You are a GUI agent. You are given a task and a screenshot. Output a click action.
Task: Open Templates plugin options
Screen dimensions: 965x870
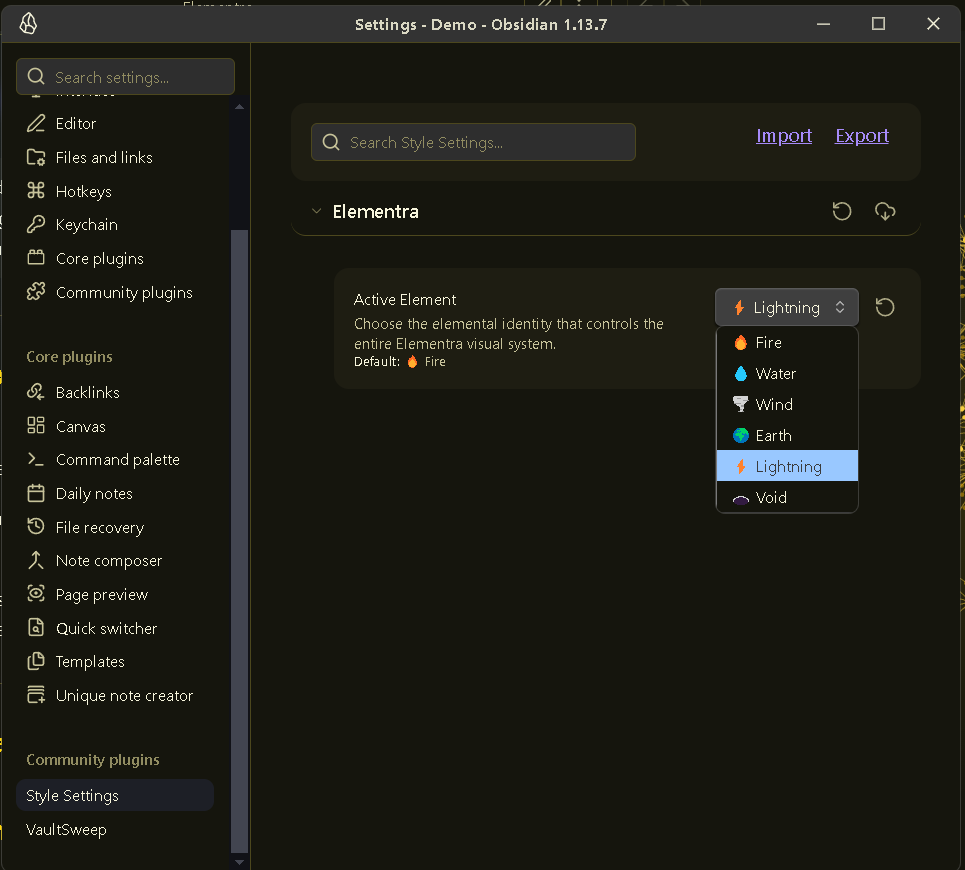pos(115,661)
